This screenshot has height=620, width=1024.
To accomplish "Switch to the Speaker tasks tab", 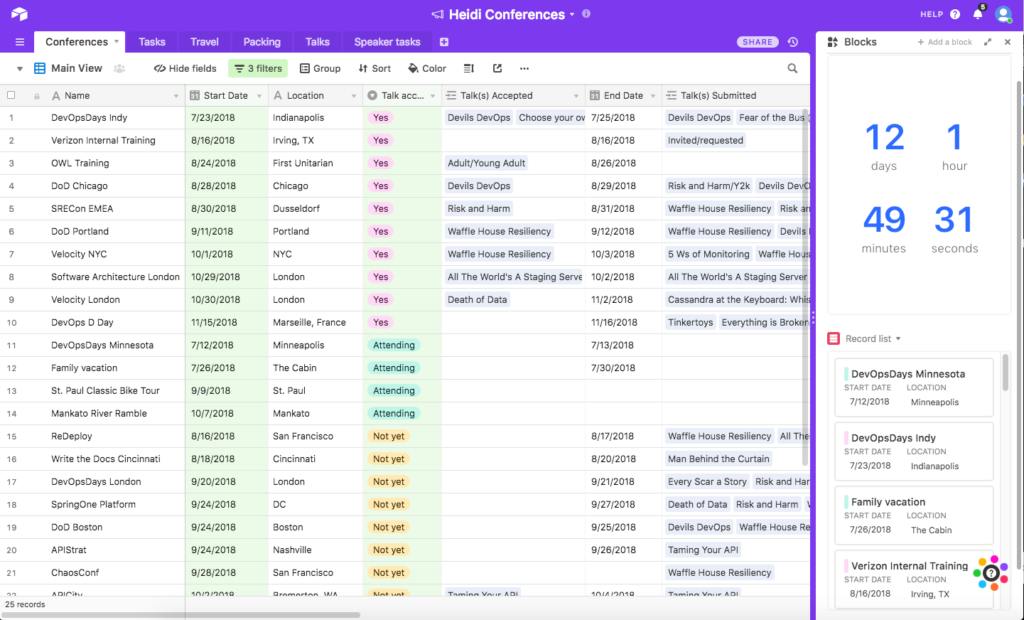I will click(387, 42).
